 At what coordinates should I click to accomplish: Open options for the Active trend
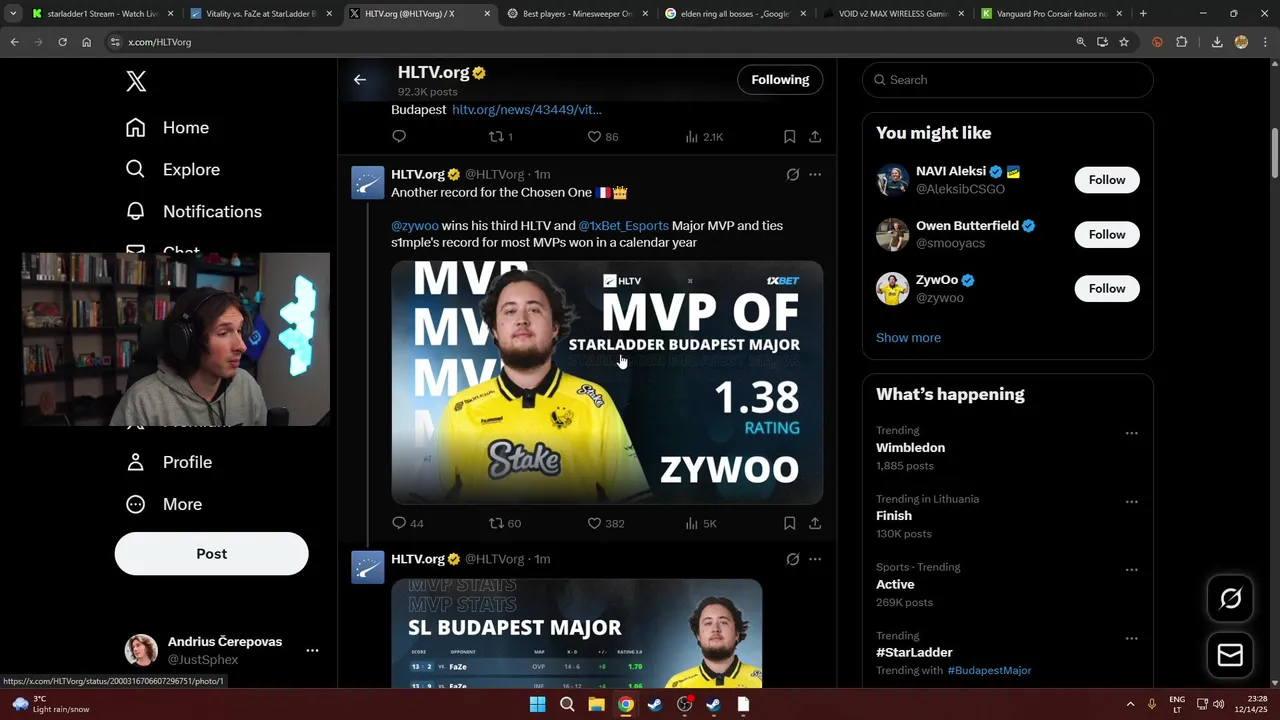point(1131,570)
